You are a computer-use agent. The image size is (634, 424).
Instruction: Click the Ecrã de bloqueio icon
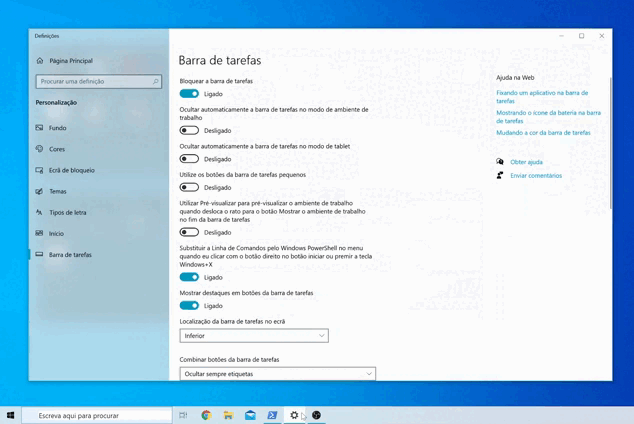pyautogui.click(x=39, y=170)
